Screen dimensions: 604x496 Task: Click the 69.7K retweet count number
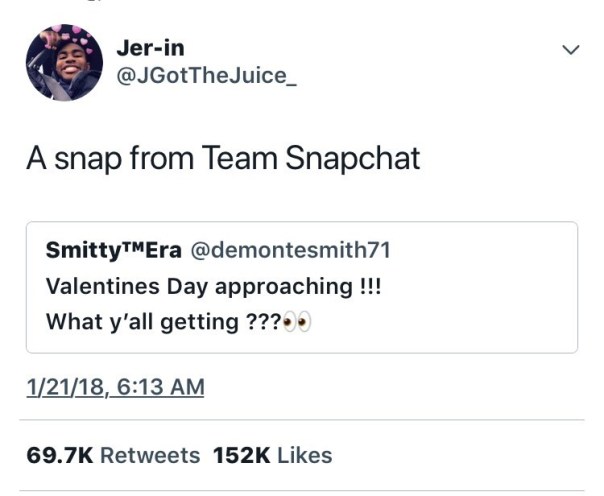pos(61,455)
